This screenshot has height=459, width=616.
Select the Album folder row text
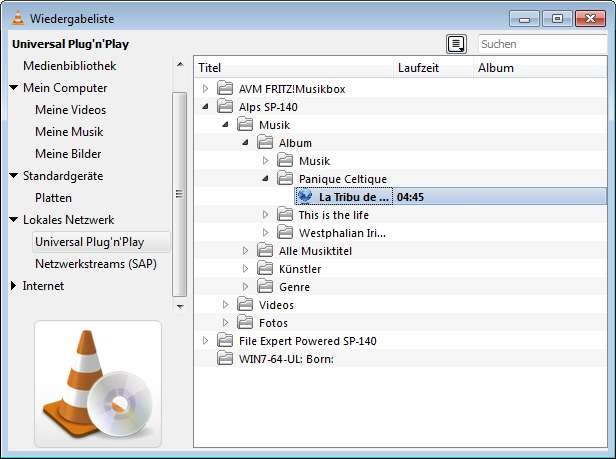[x=295, y=143]
